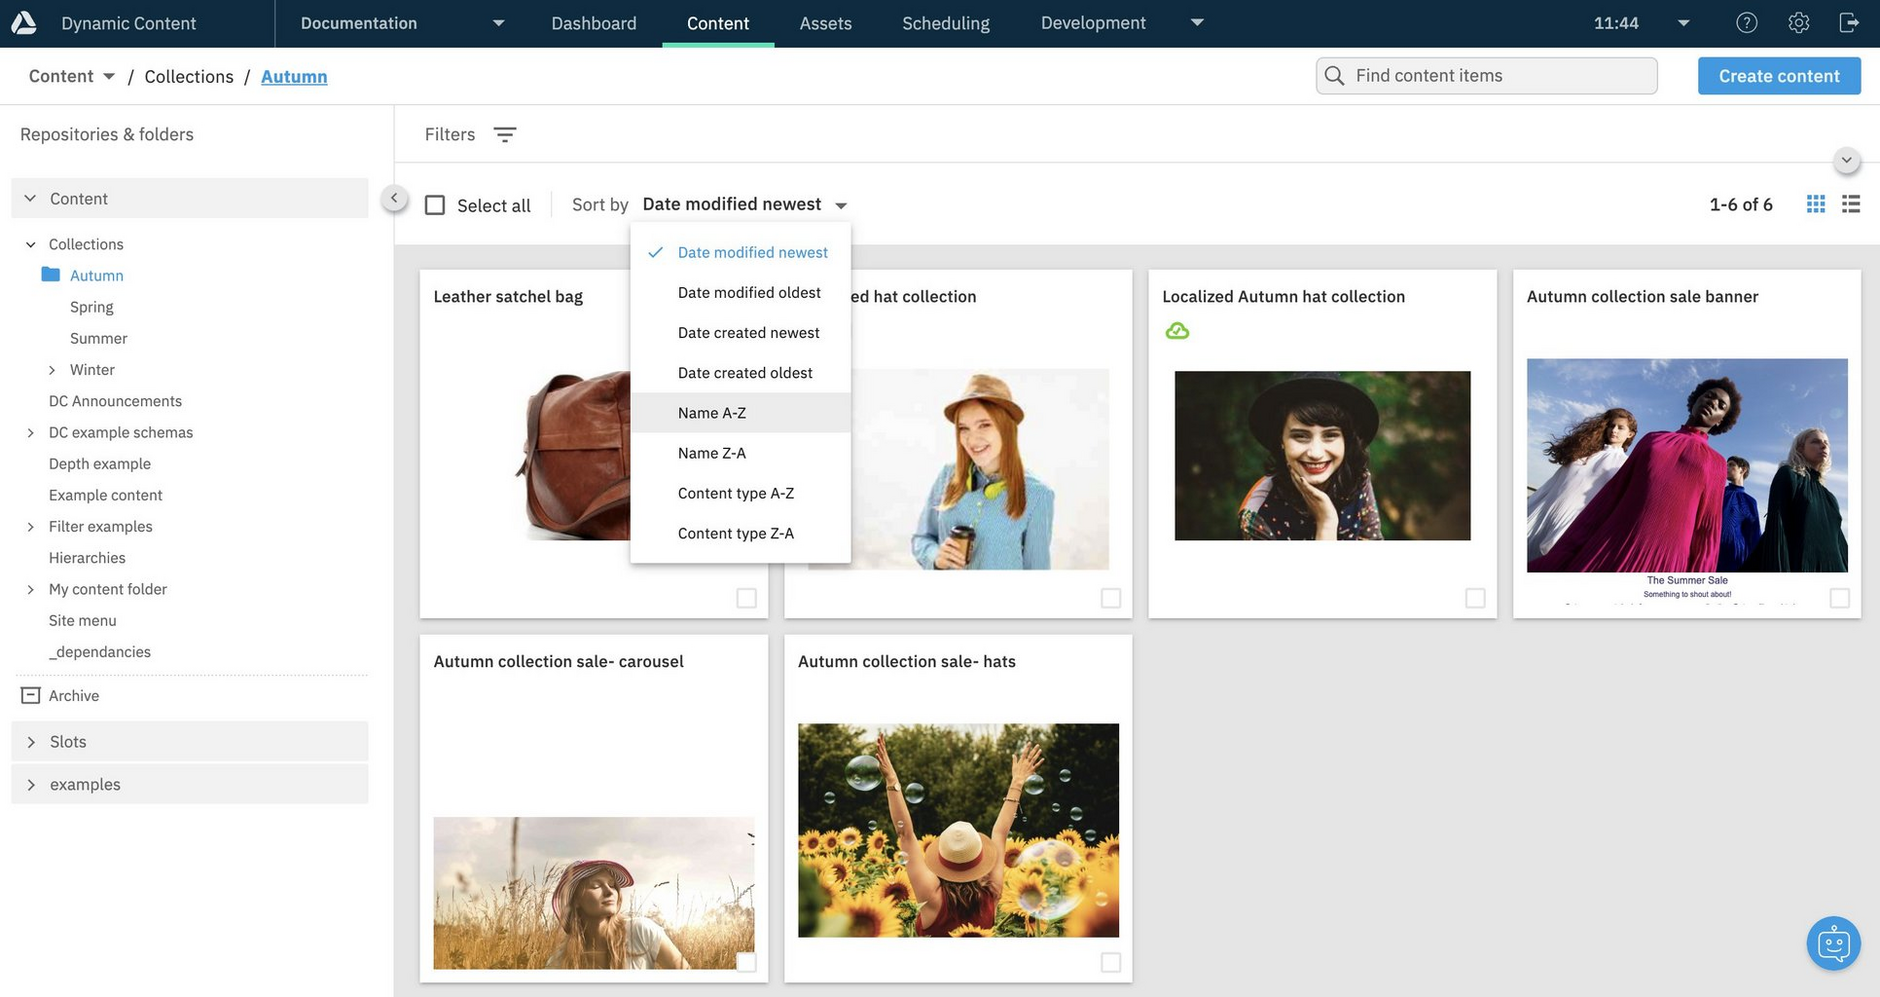Screen dimensions: 1880x997
Task: Open the Scheduling tab
Action: (946, 23)
